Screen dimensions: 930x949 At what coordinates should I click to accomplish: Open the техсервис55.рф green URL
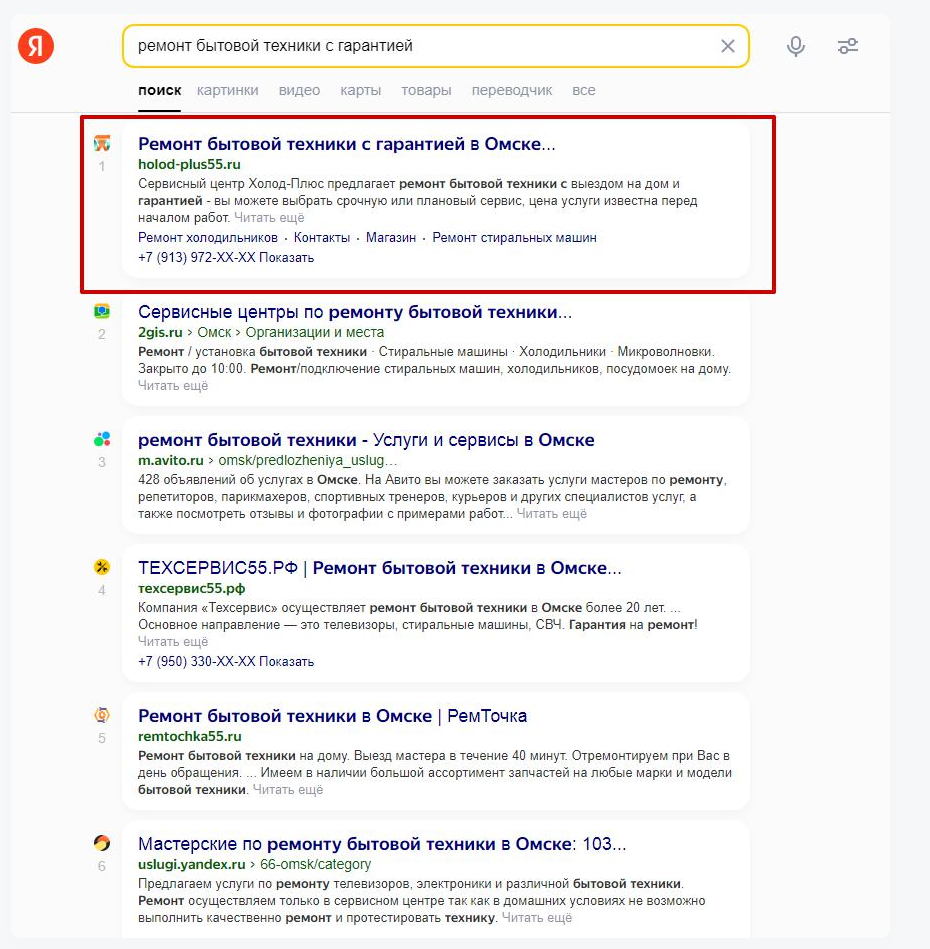click(x=191, y=588)
